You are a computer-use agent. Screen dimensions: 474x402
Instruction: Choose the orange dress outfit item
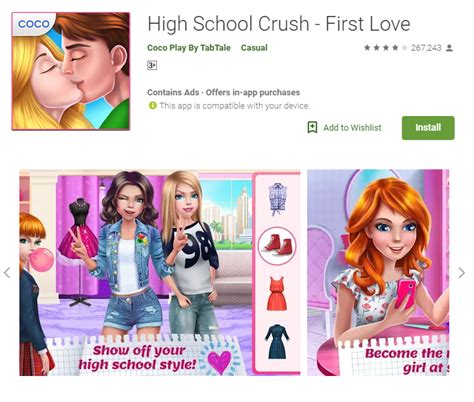(277, 293)
